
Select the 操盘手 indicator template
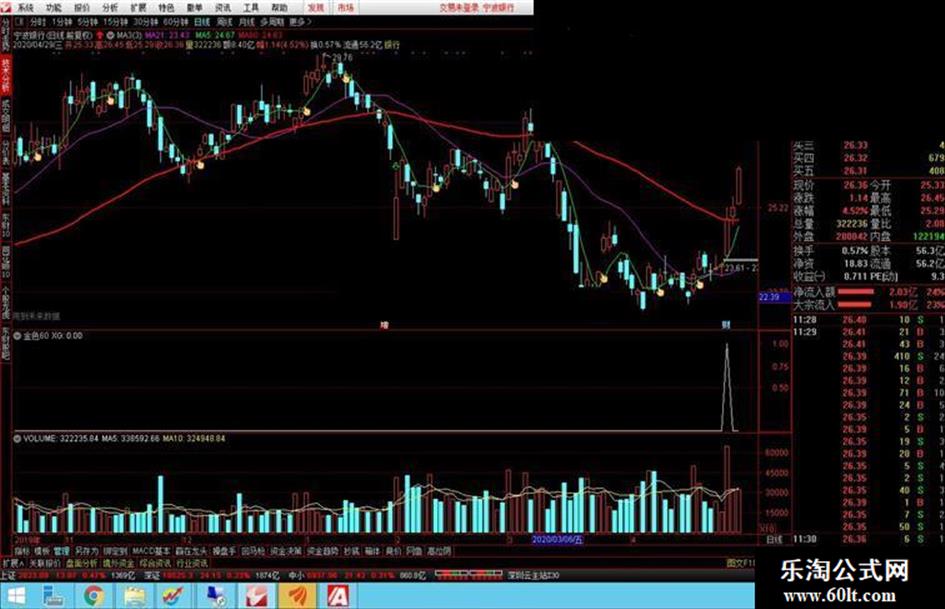point(224,551)
